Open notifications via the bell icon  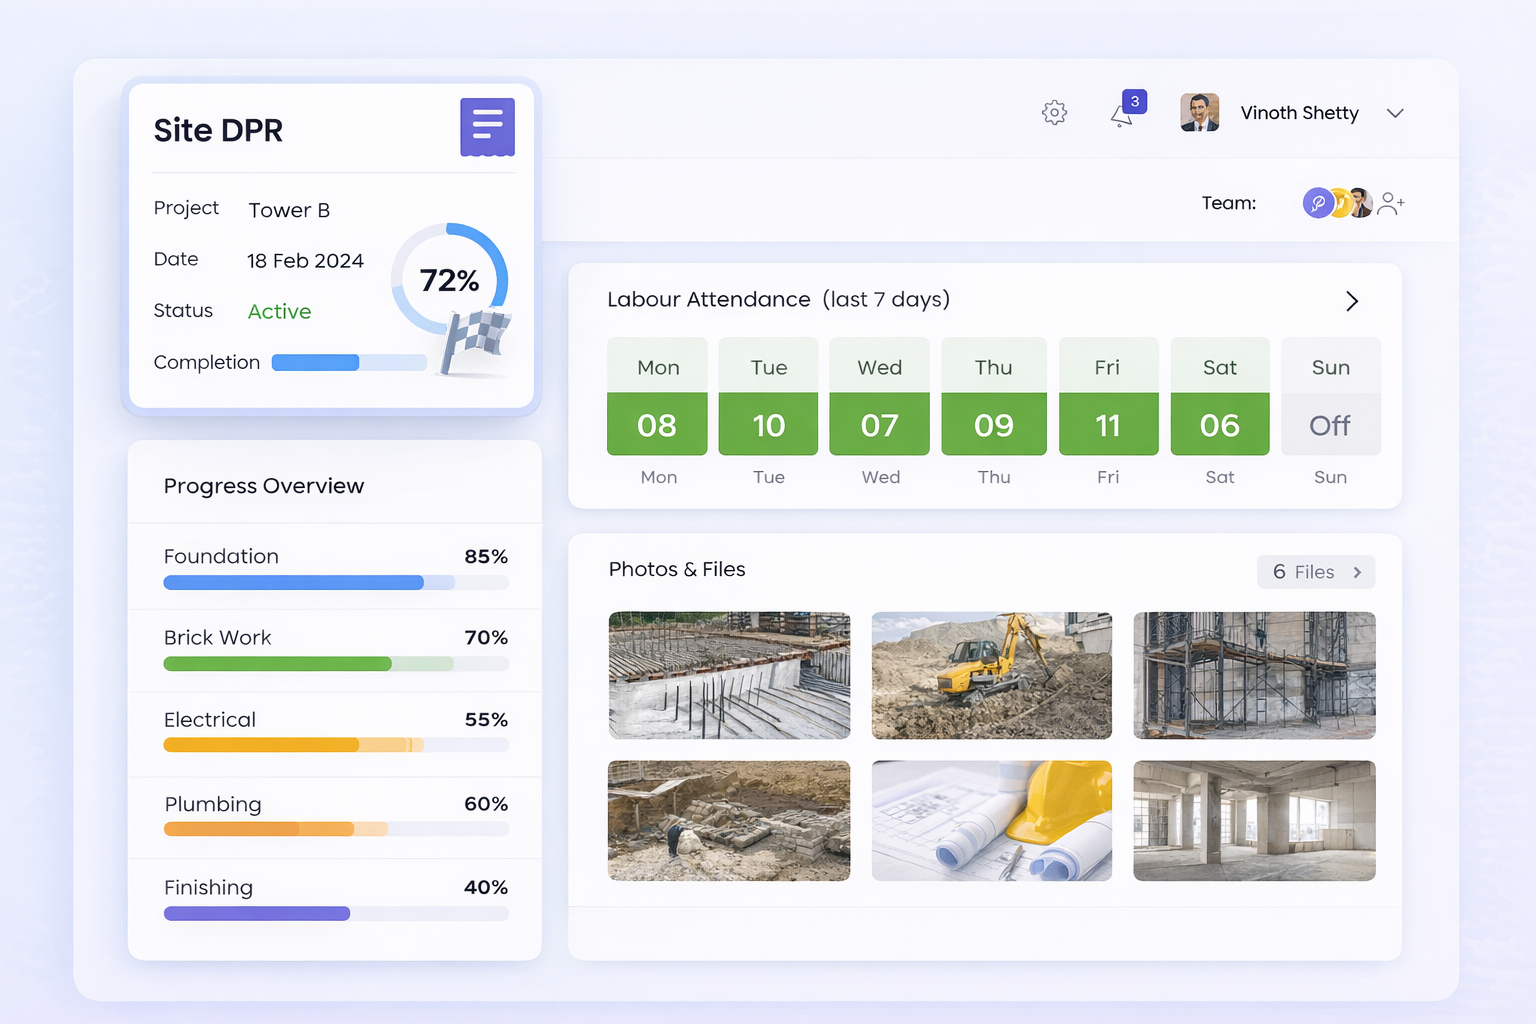[x=1122, y=116]
